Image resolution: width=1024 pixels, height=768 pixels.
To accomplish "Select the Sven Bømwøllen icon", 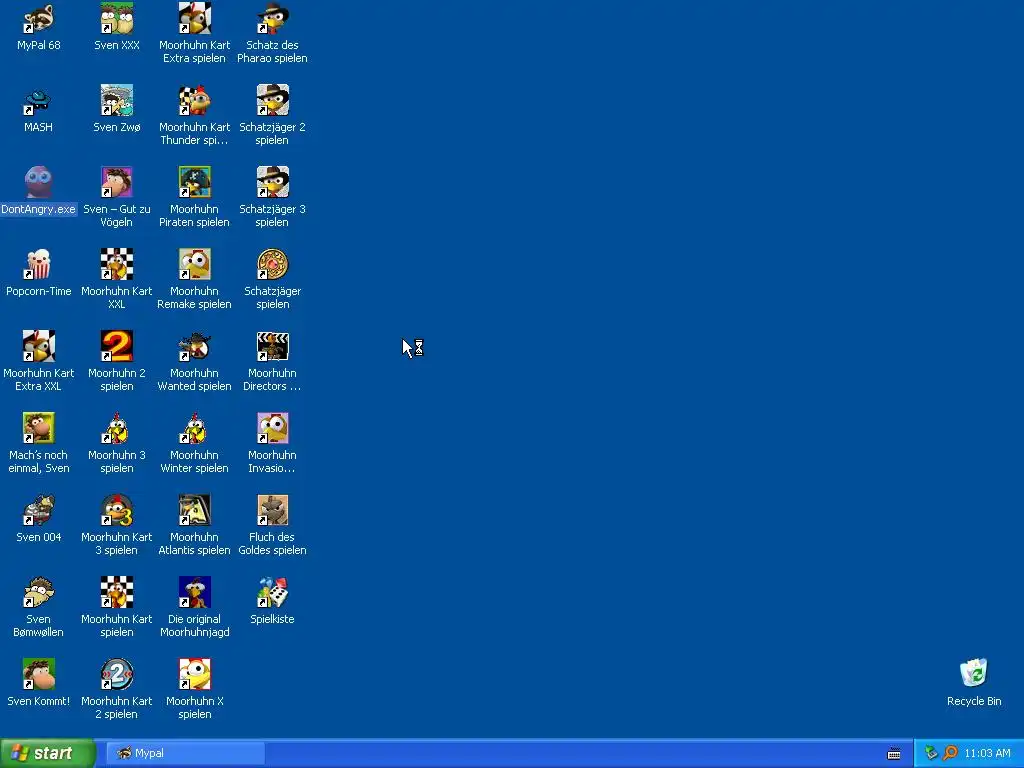I will (39, 592).
